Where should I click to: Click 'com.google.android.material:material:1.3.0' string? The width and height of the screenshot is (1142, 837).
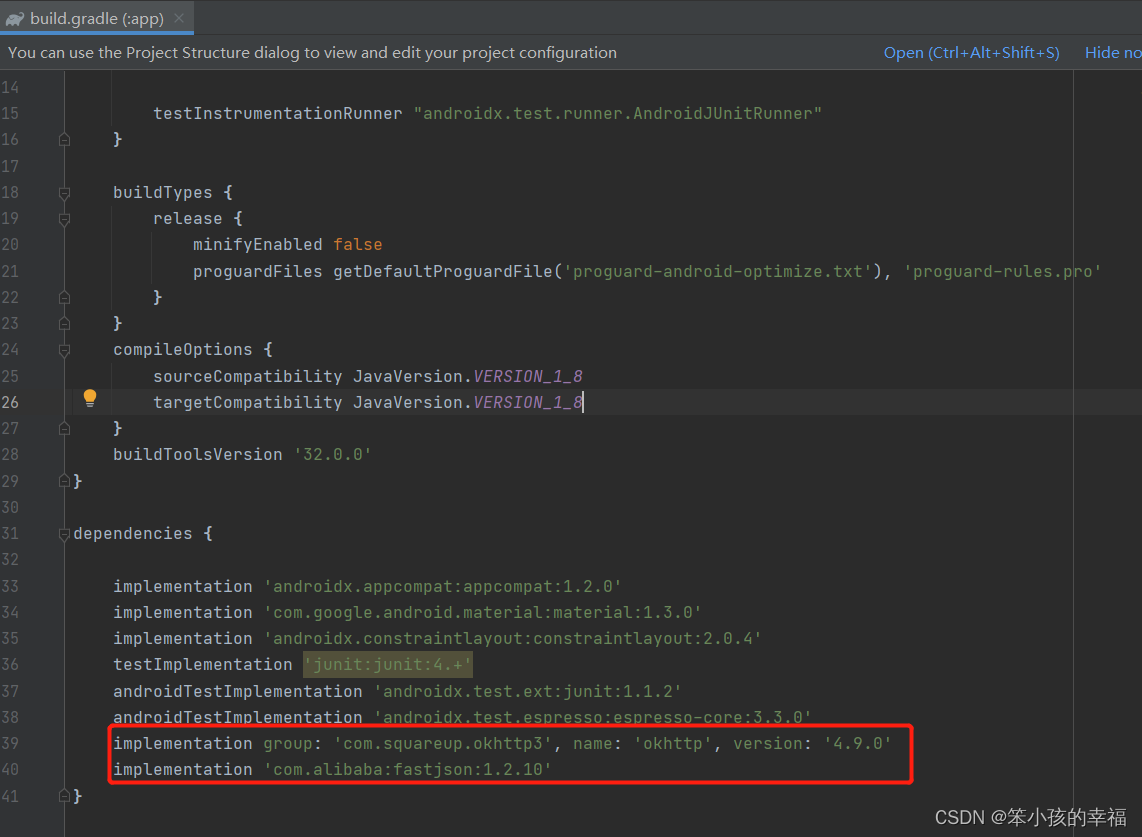[x=482, y=613]
